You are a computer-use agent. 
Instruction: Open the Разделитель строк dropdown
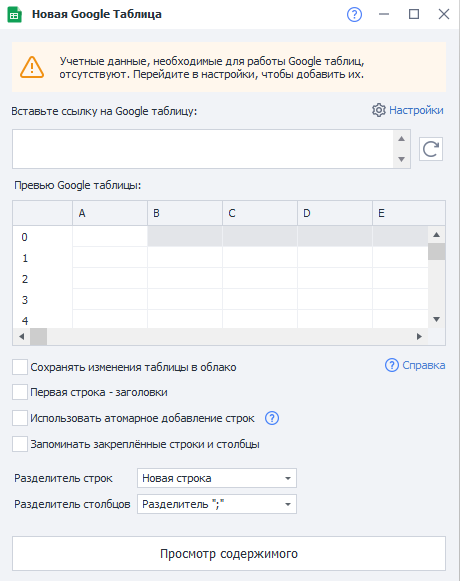tap(217, 478)
